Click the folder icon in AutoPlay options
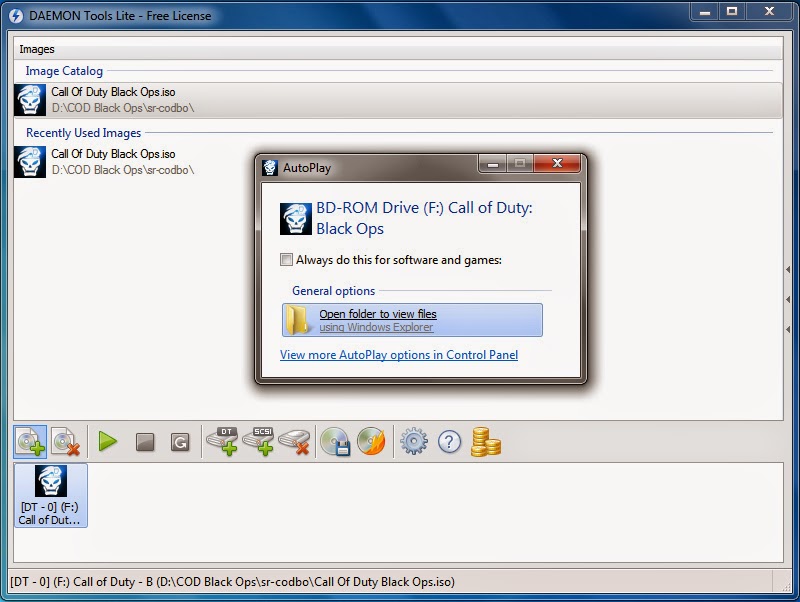The image size is (800, 602). pyautogui.click(x=297, y=320)
